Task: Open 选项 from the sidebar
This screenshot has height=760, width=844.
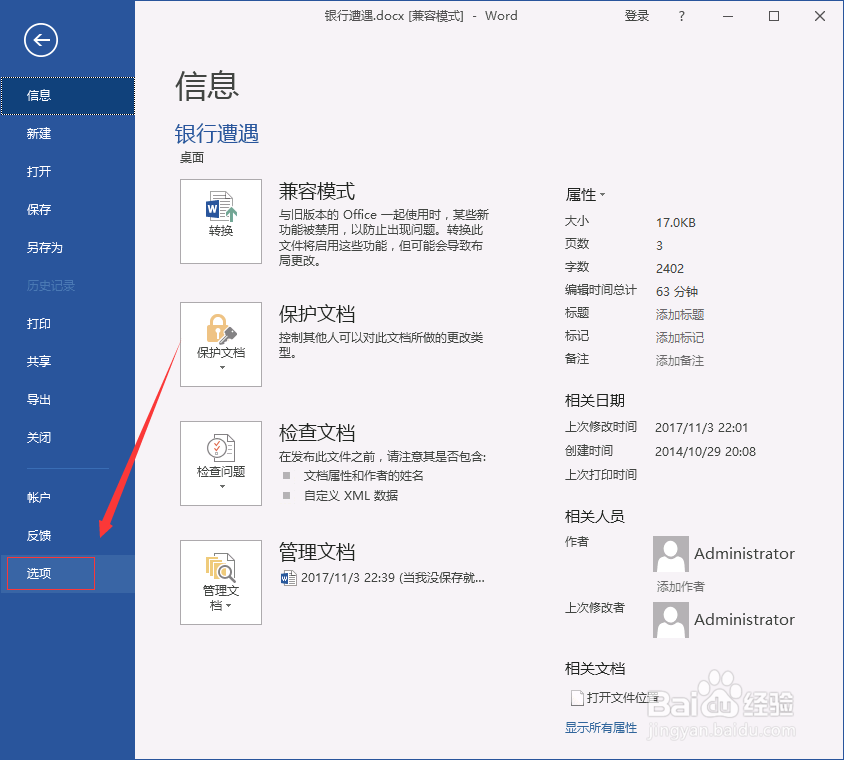Action: pyautogui.click(x=67, y=574)
